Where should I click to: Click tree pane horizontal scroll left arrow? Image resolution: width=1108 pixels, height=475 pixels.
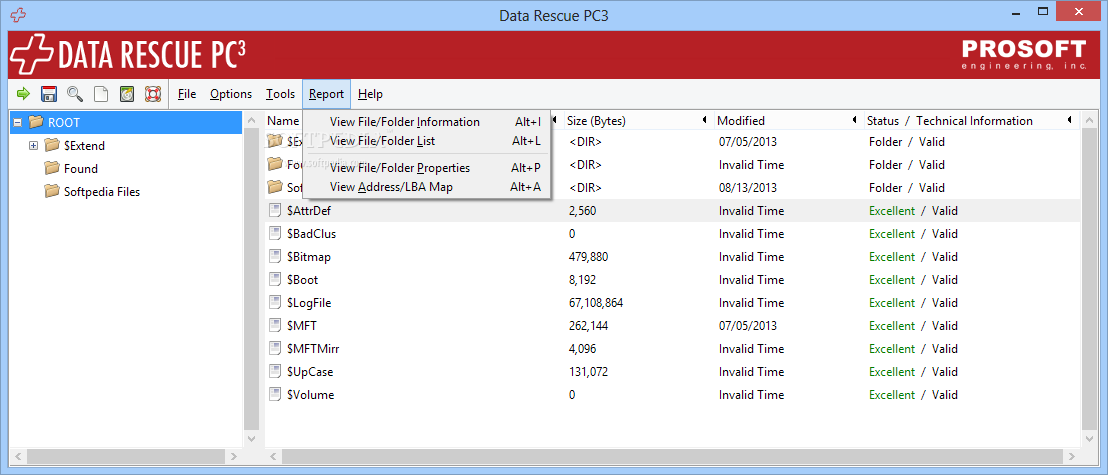18,457
